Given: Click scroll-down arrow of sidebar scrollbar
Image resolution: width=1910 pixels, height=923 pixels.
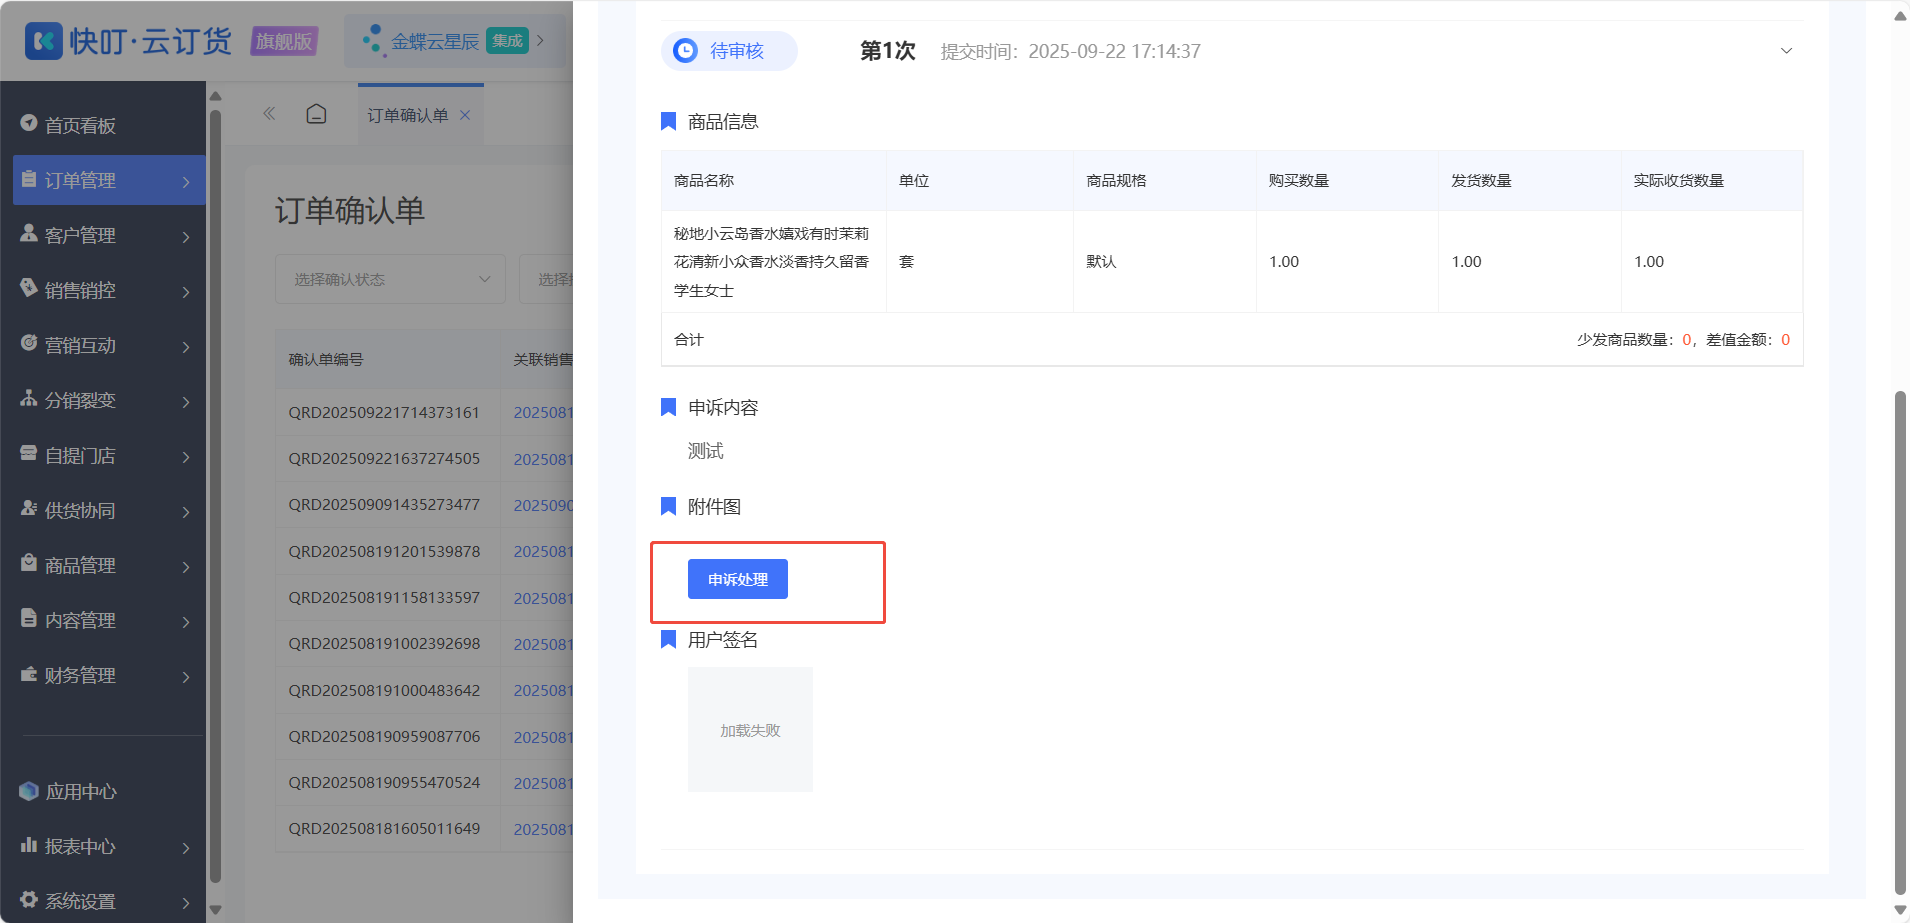Looking at the screenshot, I should coord(215,910).
